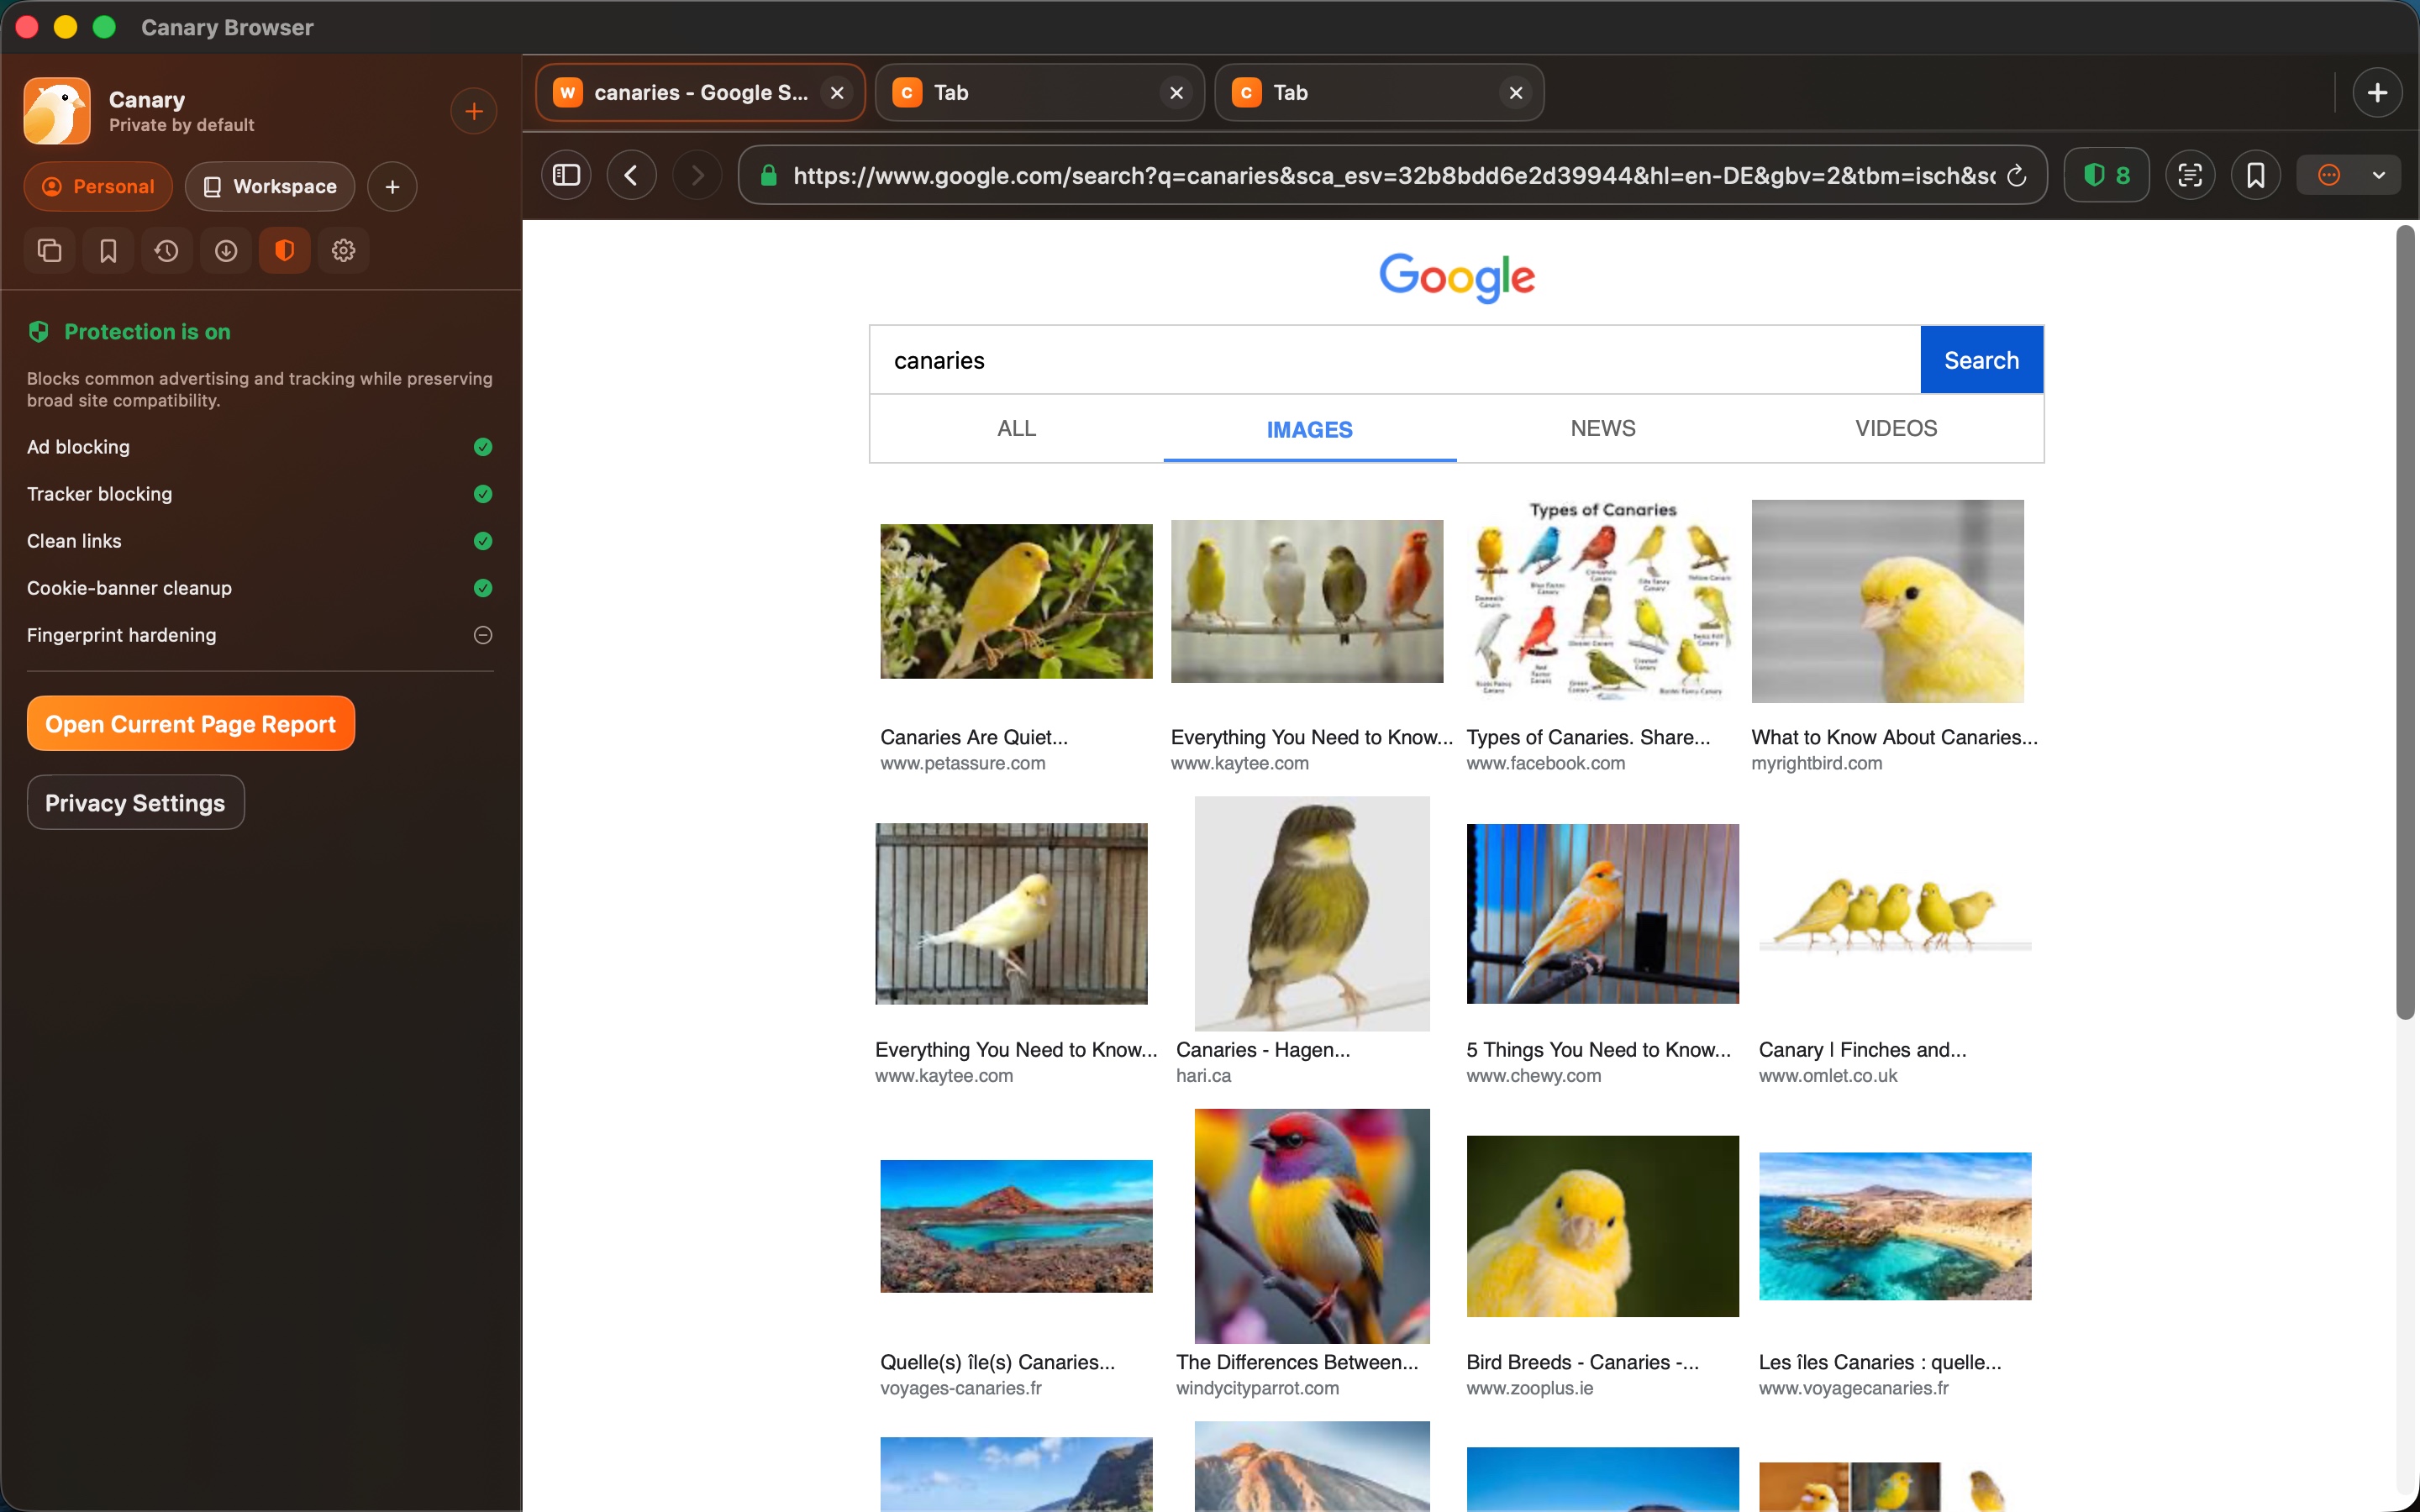Open the colorful finch windycityparrot thumbnail
Viewport: 2420px width, 1512px height.
(1312, 1226)
